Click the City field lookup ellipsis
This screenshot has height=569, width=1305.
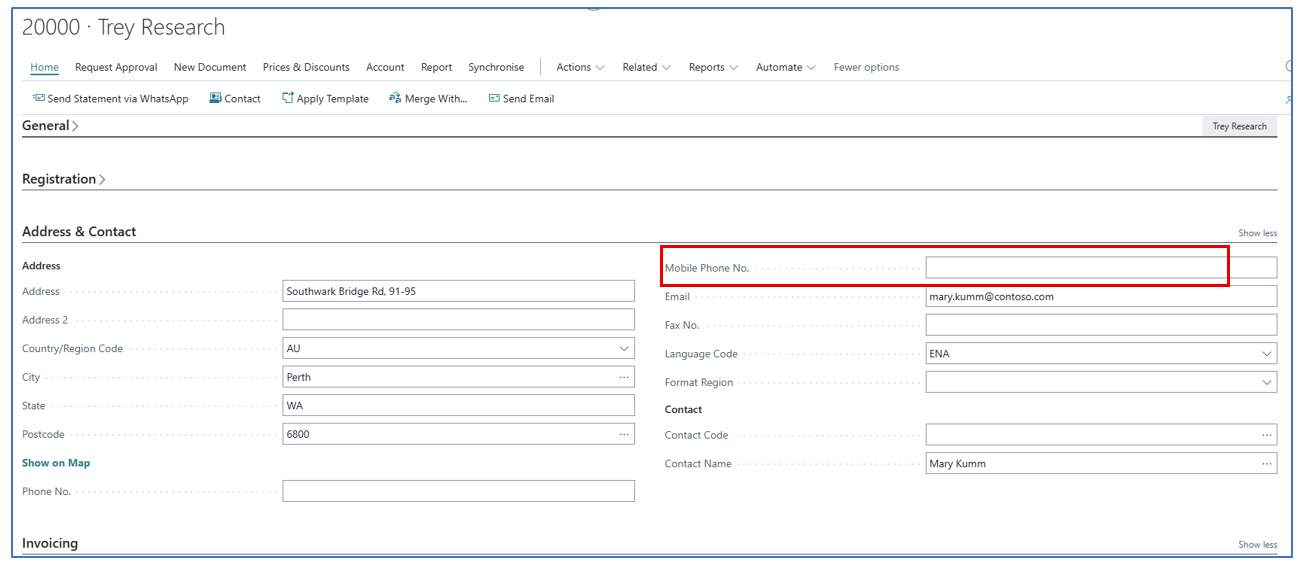pos(624,377)
